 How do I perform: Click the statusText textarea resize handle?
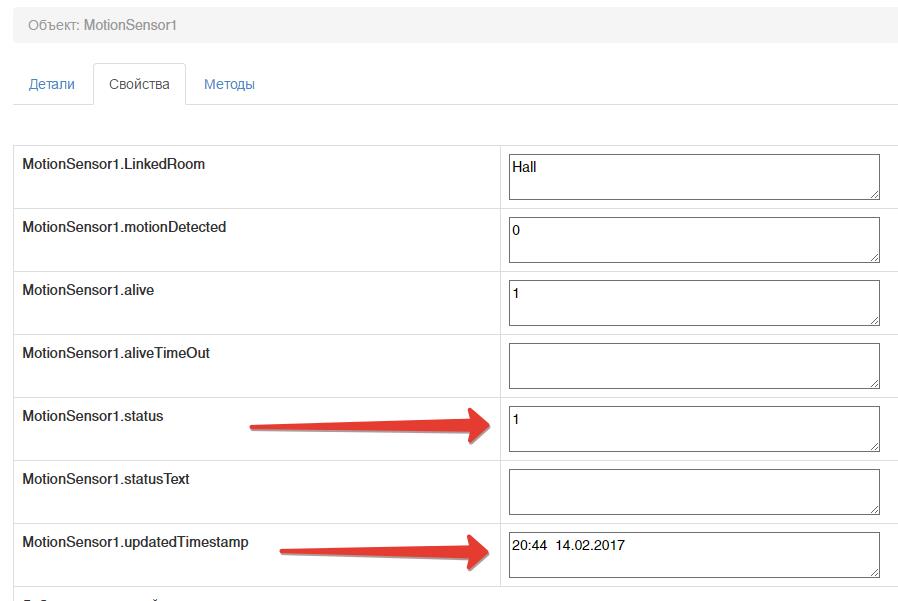[x=874, y=509]
